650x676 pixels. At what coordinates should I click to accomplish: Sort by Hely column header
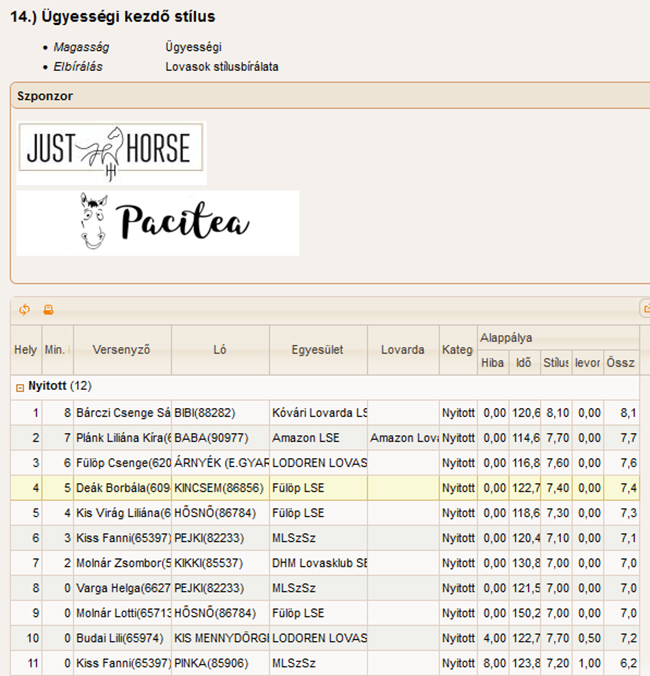25,350
